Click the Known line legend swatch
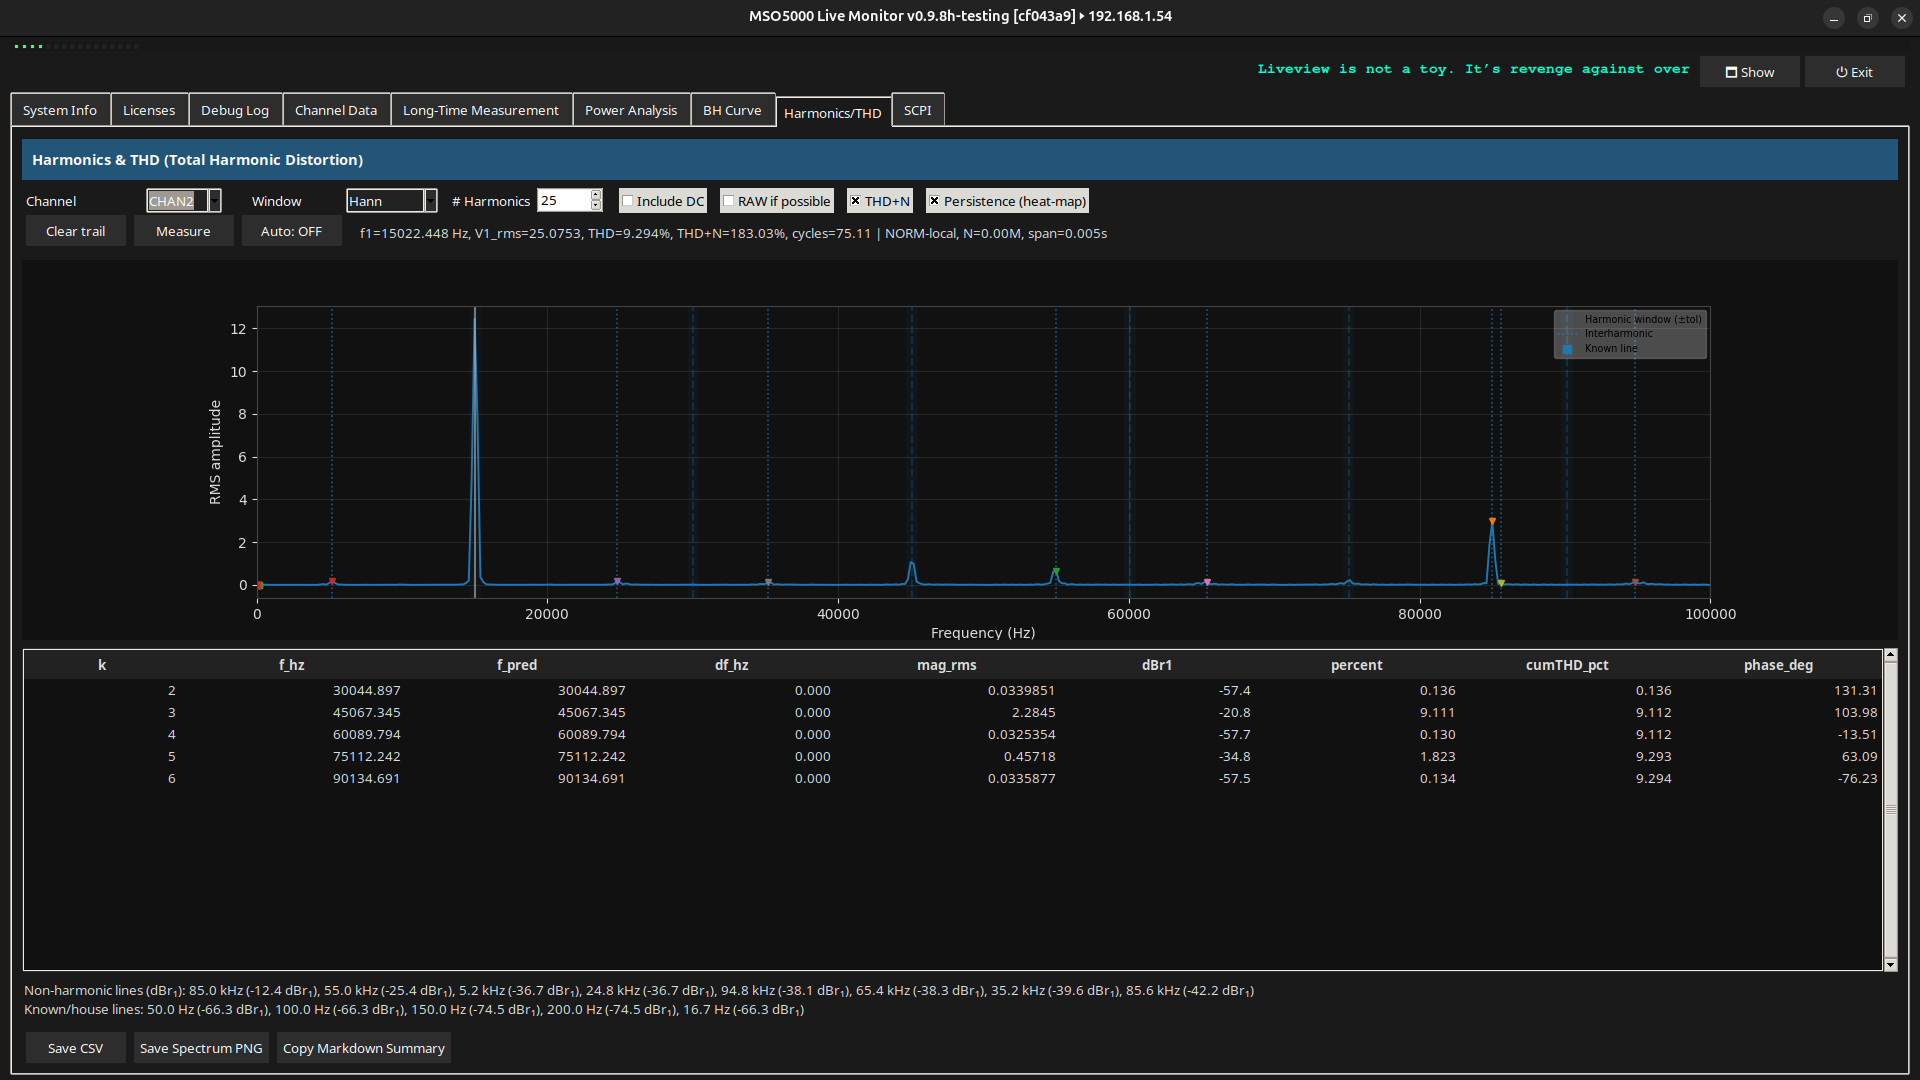 click(x=1567, y=349)
